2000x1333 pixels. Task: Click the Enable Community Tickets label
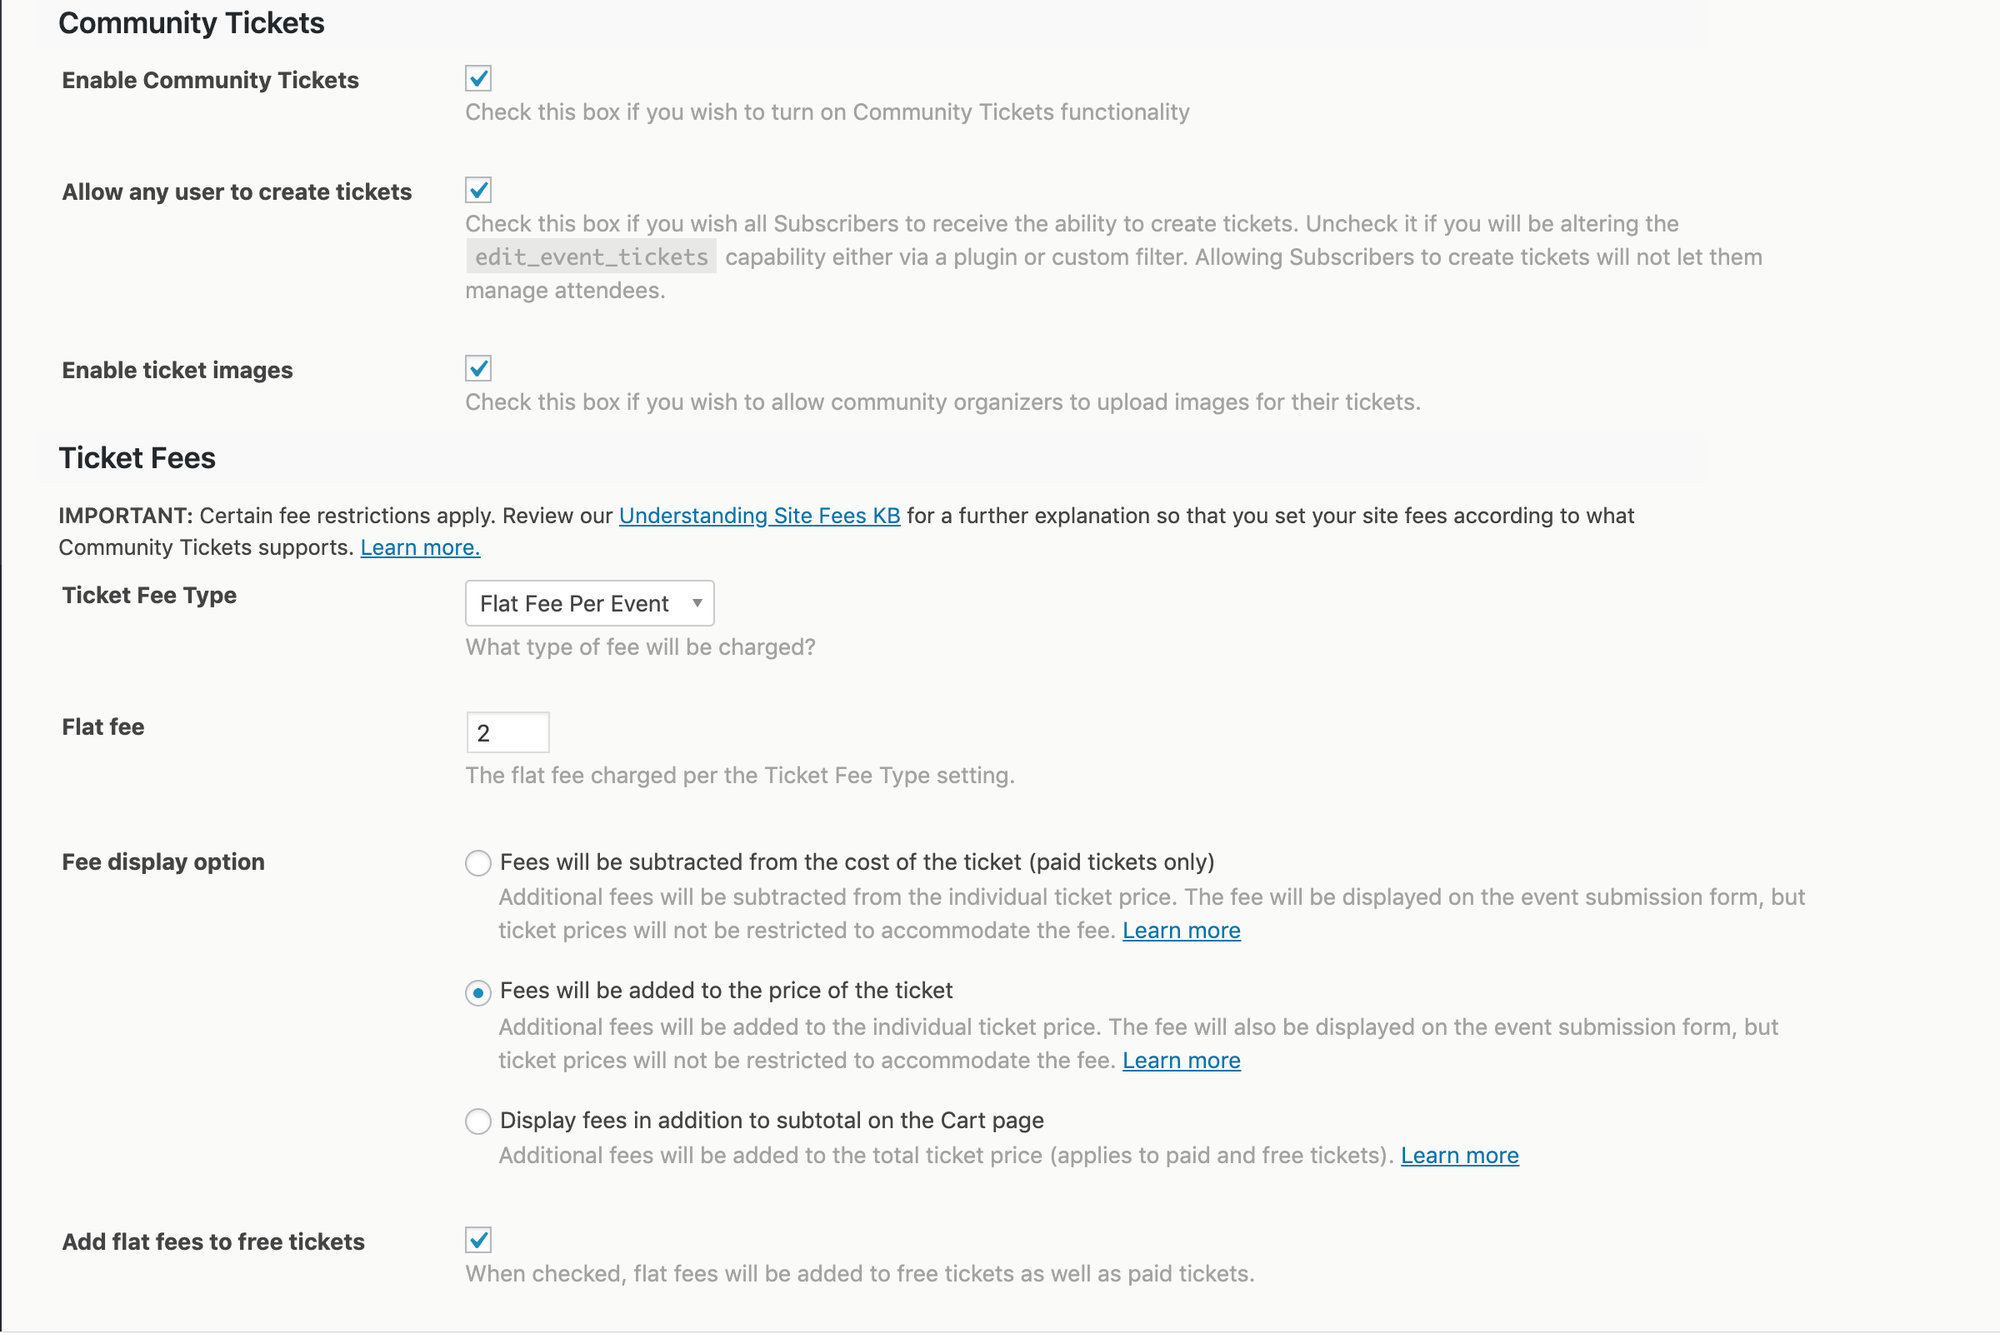click(x=210, y=80)
